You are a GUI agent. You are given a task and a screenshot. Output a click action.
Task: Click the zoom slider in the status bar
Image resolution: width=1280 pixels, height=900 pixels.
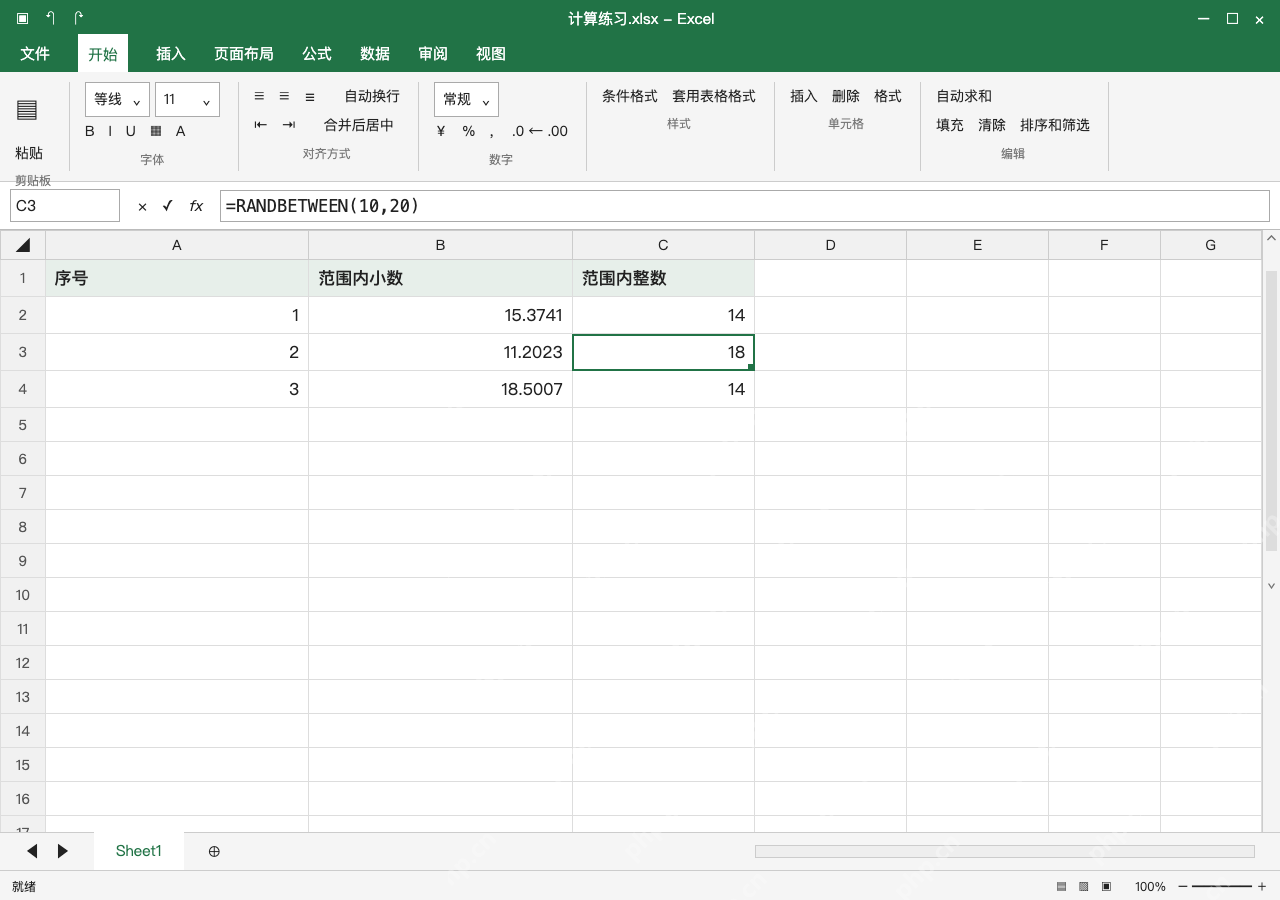coord(1221,887)
